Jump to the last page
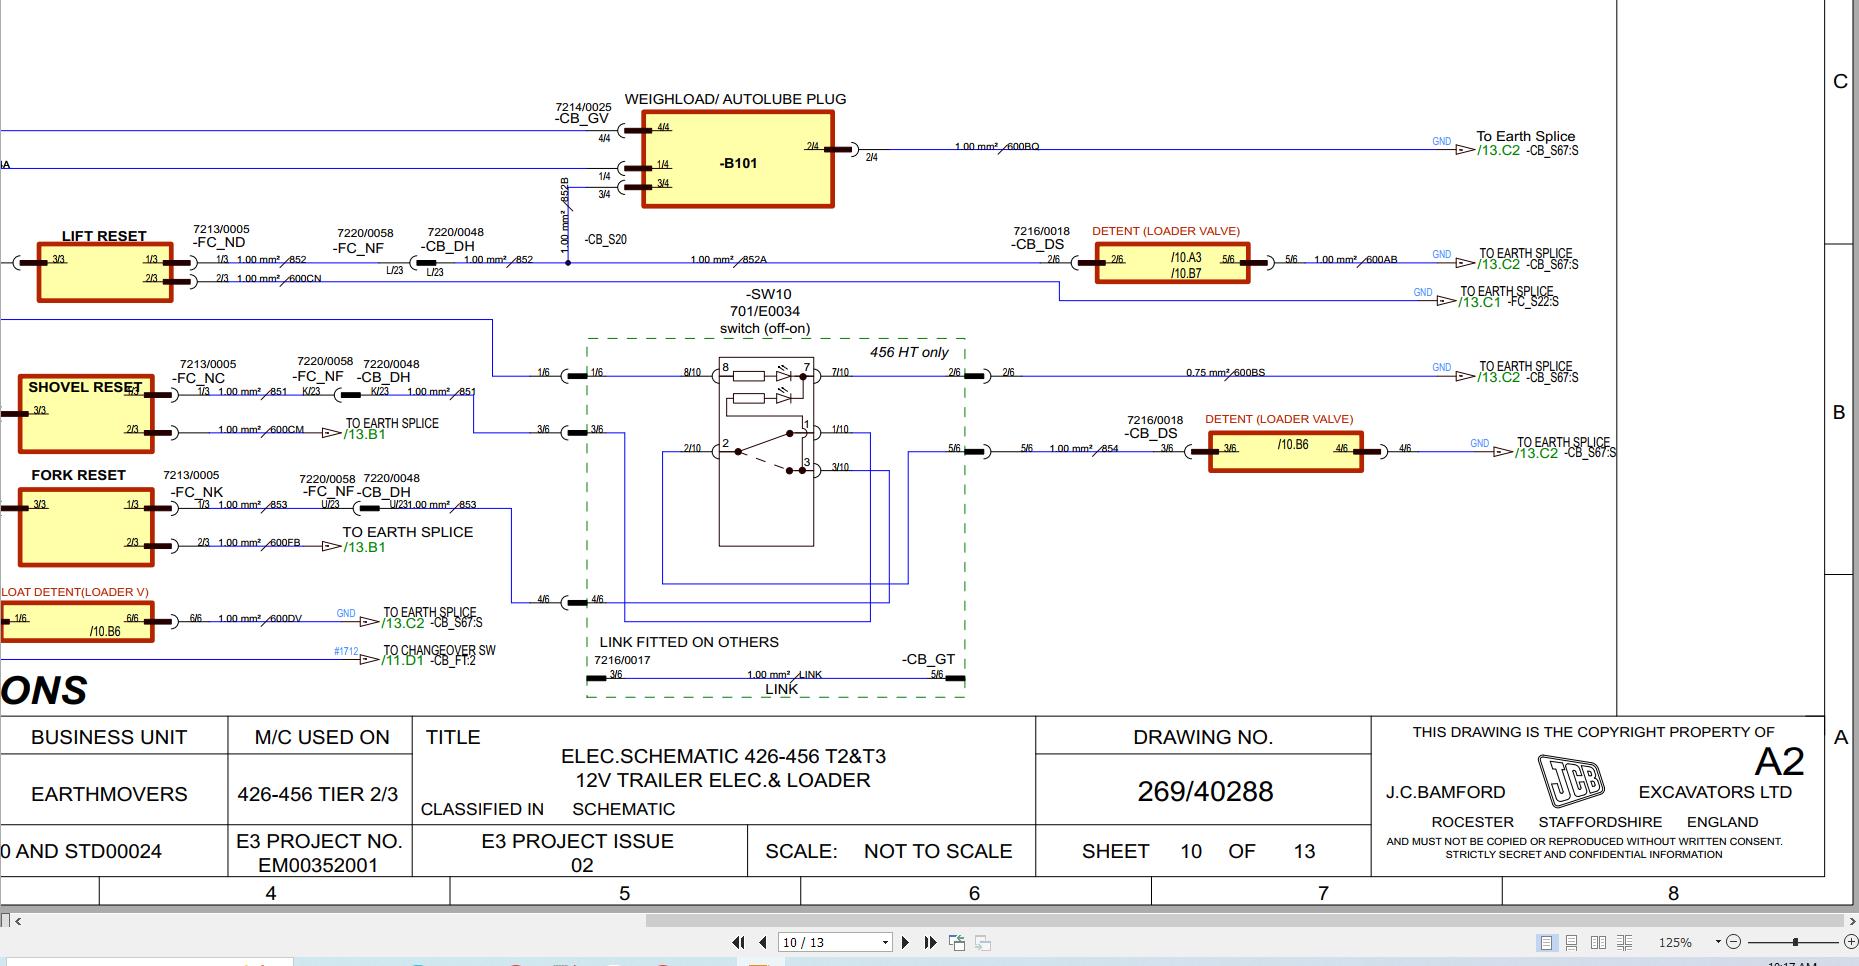Viewport: 1859px width, 966px height. (930, 941)
